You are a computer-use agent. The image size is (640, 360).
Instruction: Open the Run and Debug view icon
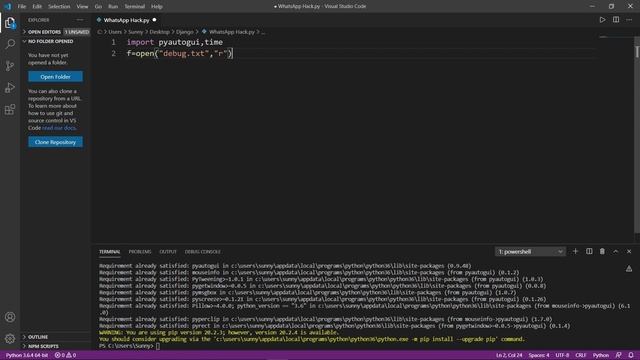click(x=10, y=87)
